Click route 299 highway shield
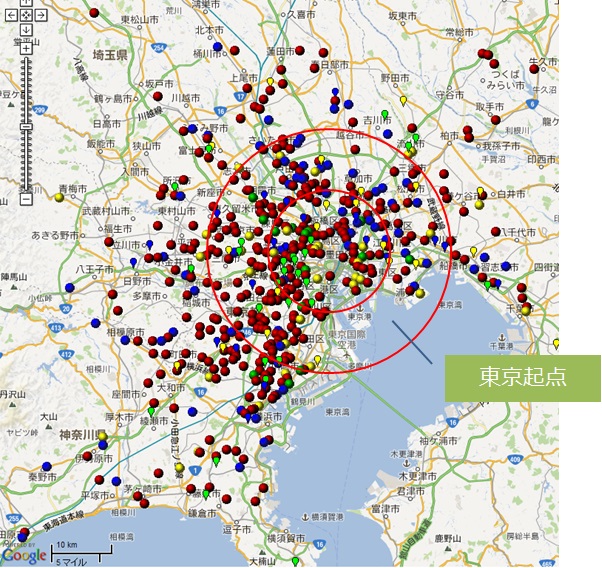The height and width of the screenshot is (568, 602). [x=39, y=110]
